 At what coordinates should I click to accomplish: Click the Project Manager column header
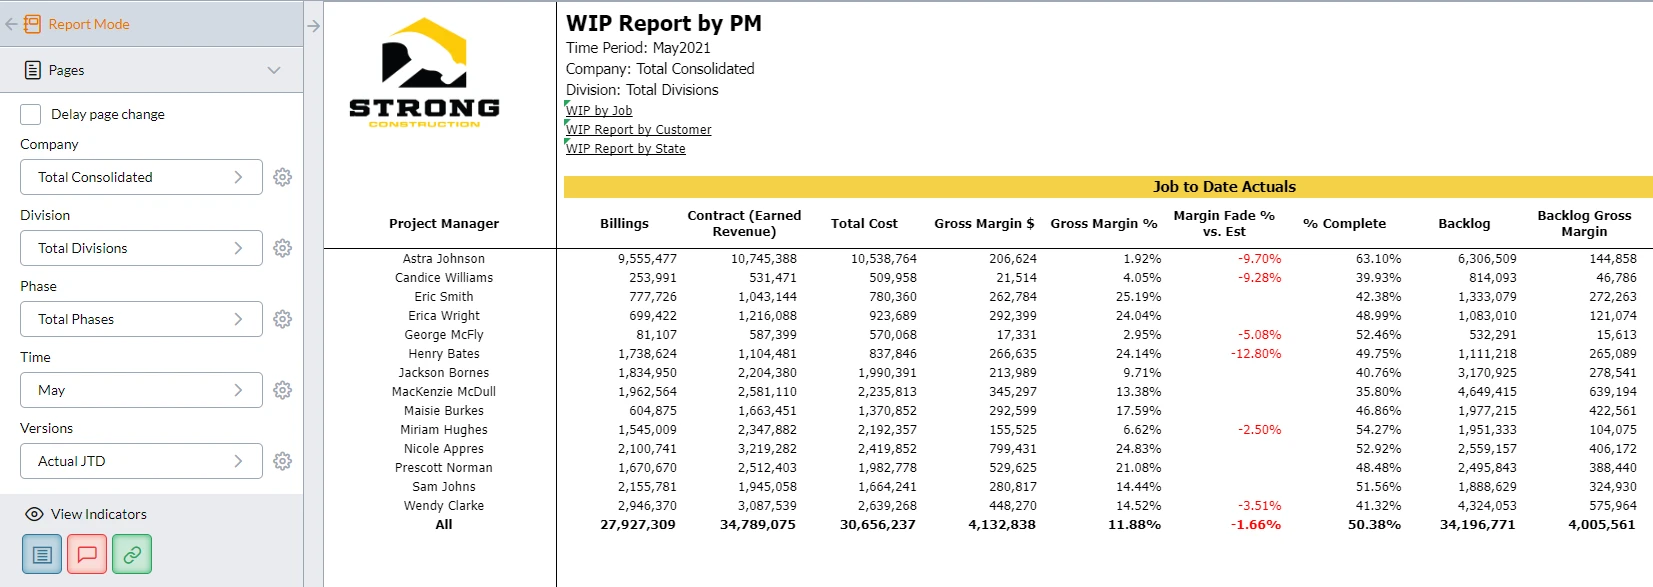444,224
